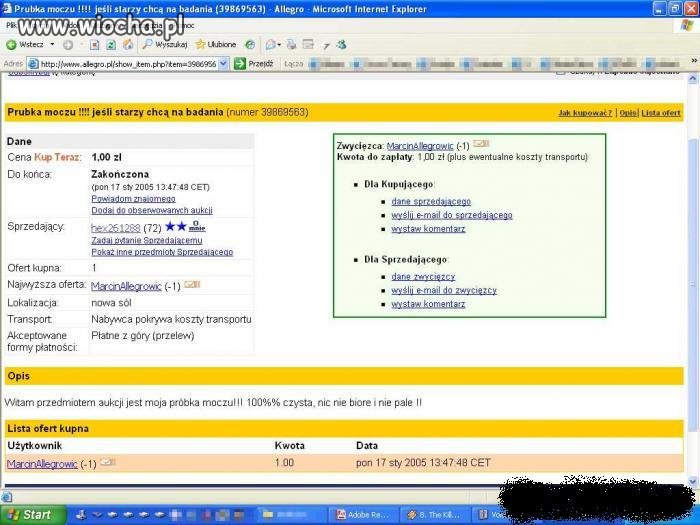The height and width of the screenshot is (525, 700).
Task: Click 'Dodaj do obserwowanych aukcji' link
Action: pos(152,210)
